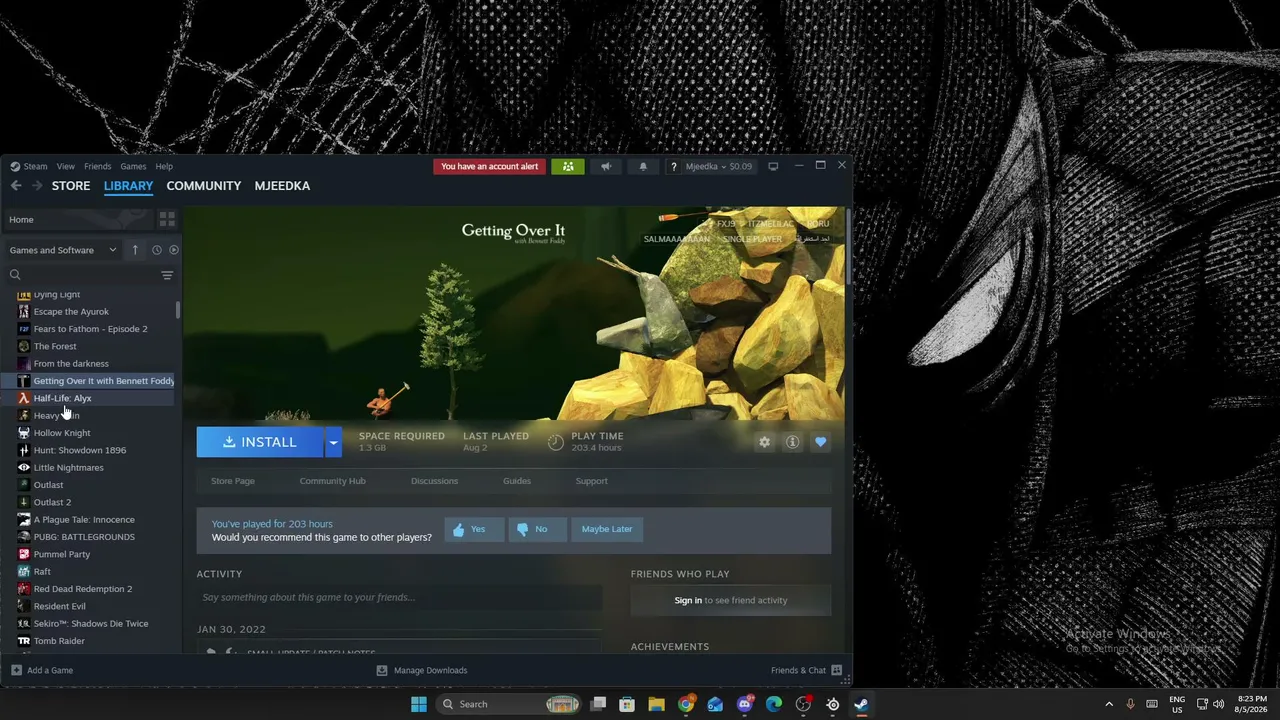Show game info with the info icon
1280x720 pixels.
coord(792,442)
